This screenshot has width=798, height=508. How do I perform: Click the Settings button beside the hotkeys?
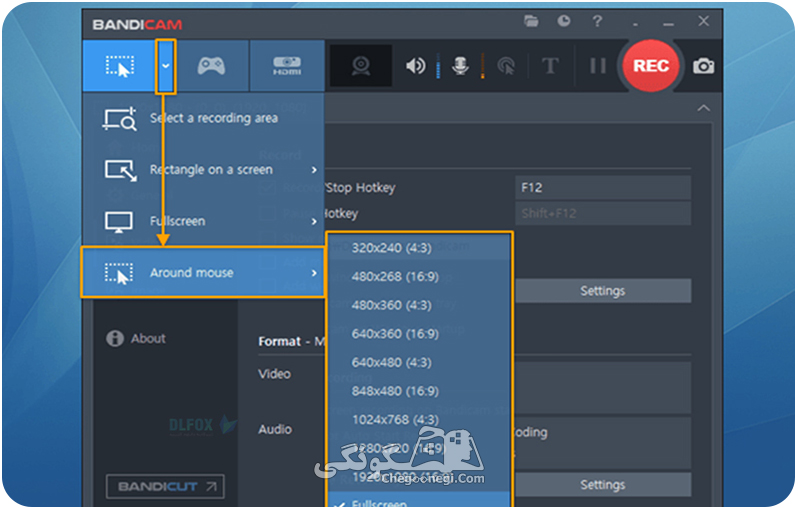[603, 291]
